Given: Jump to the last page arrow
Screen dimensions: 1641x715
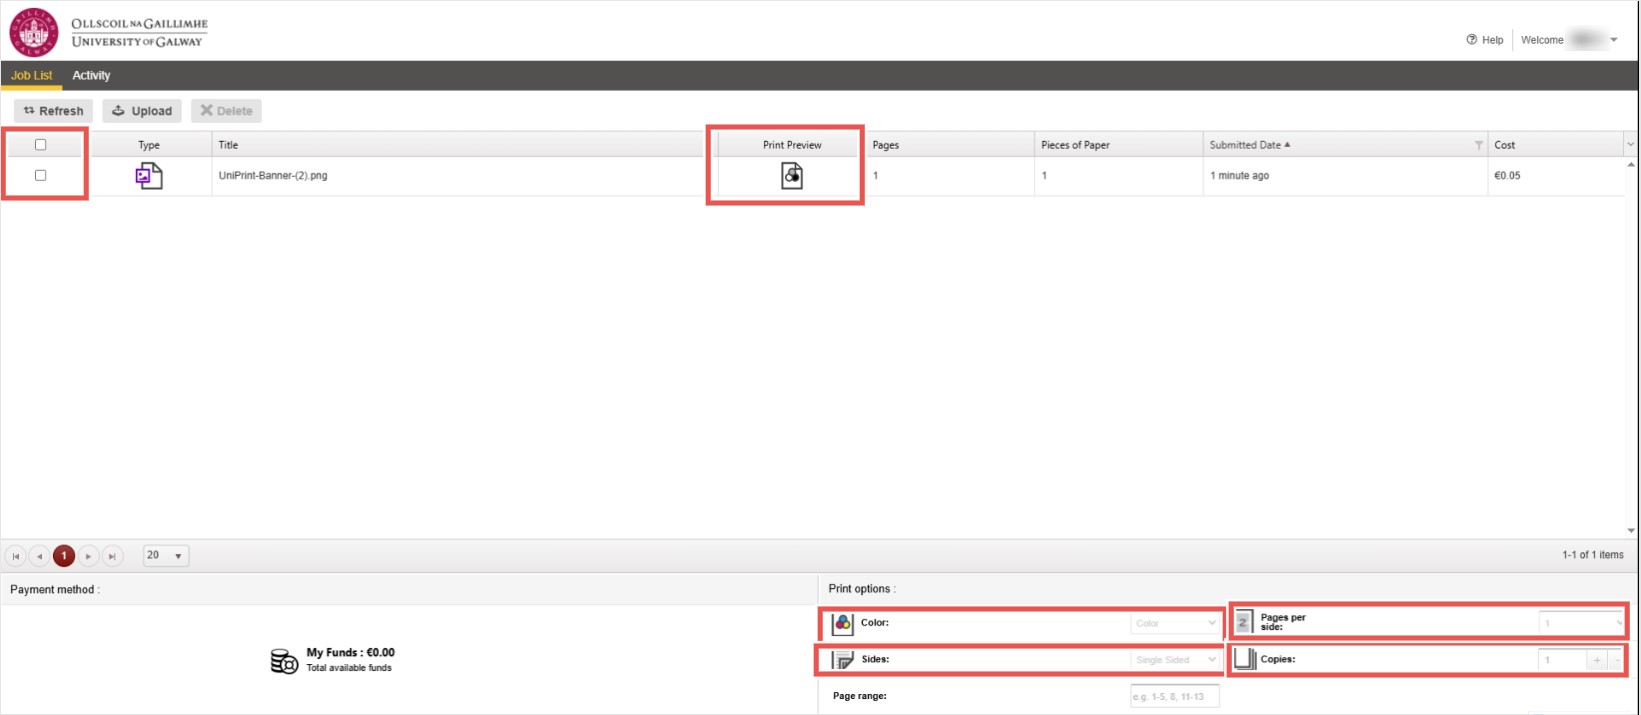Looking at the screenshot, I should 113,556.
